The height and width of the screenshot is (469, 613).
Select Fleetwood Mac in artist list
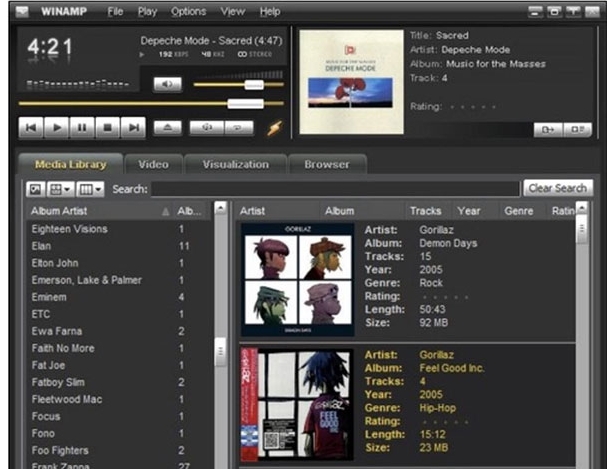coord(119,399)
